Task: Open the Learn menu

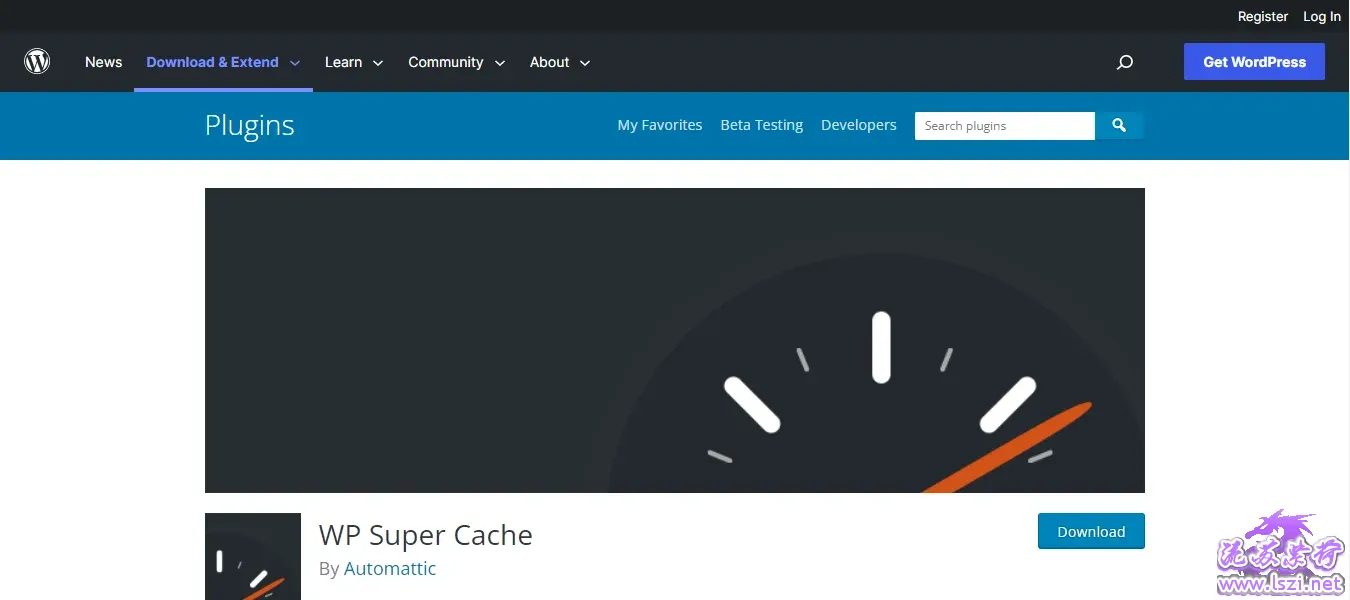Action: (x=343, y=62)
